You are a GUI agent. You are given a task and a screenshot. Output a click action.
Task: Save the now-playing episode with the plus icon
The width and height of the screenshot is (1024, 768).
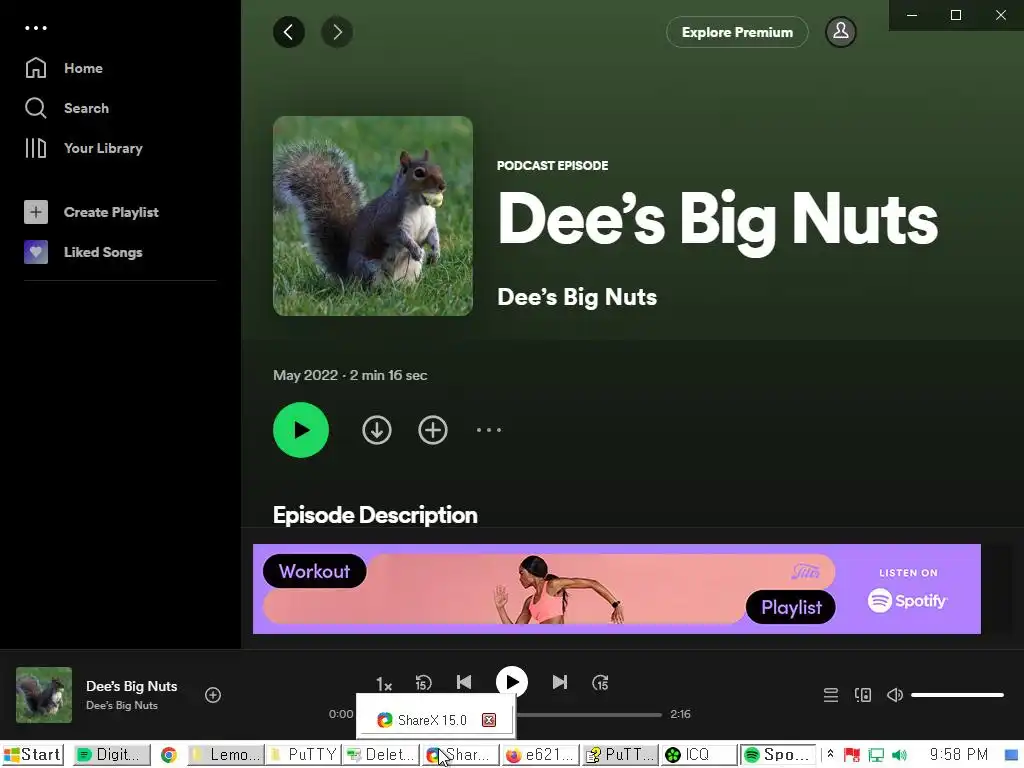(x=213, y=695)
